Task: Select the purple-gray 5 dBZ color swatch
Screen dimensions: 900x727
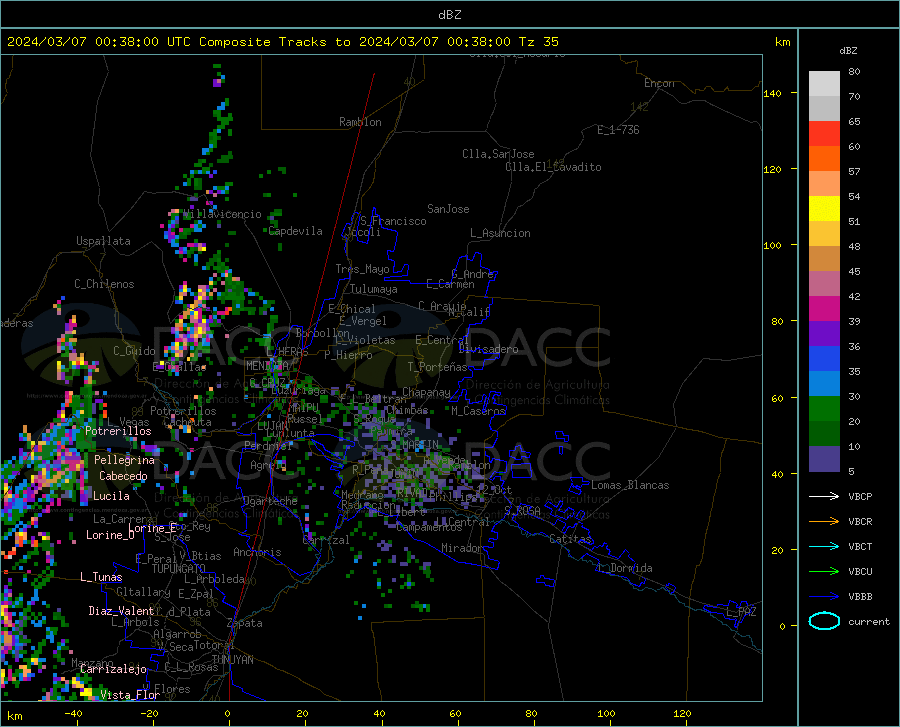Action: coord(824,459)
